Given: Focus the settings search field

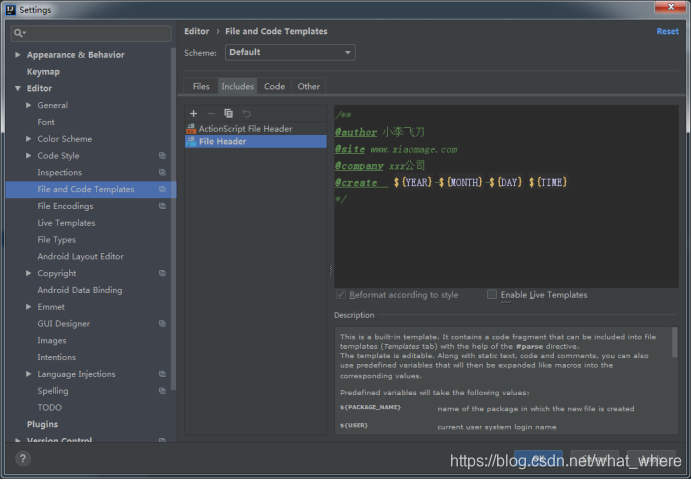Looking at the screenshot, I should [91, 33].
